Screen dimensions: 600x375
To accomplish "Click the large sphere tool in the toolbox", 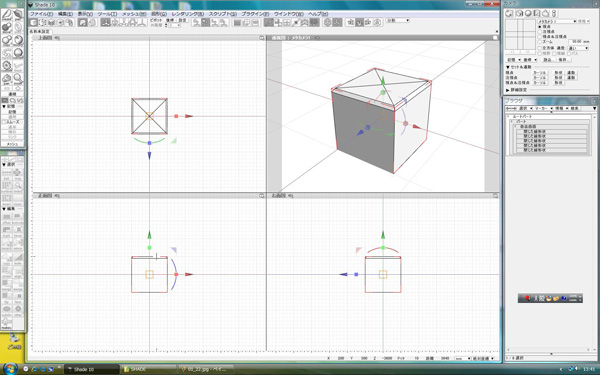I will point(18,53).
